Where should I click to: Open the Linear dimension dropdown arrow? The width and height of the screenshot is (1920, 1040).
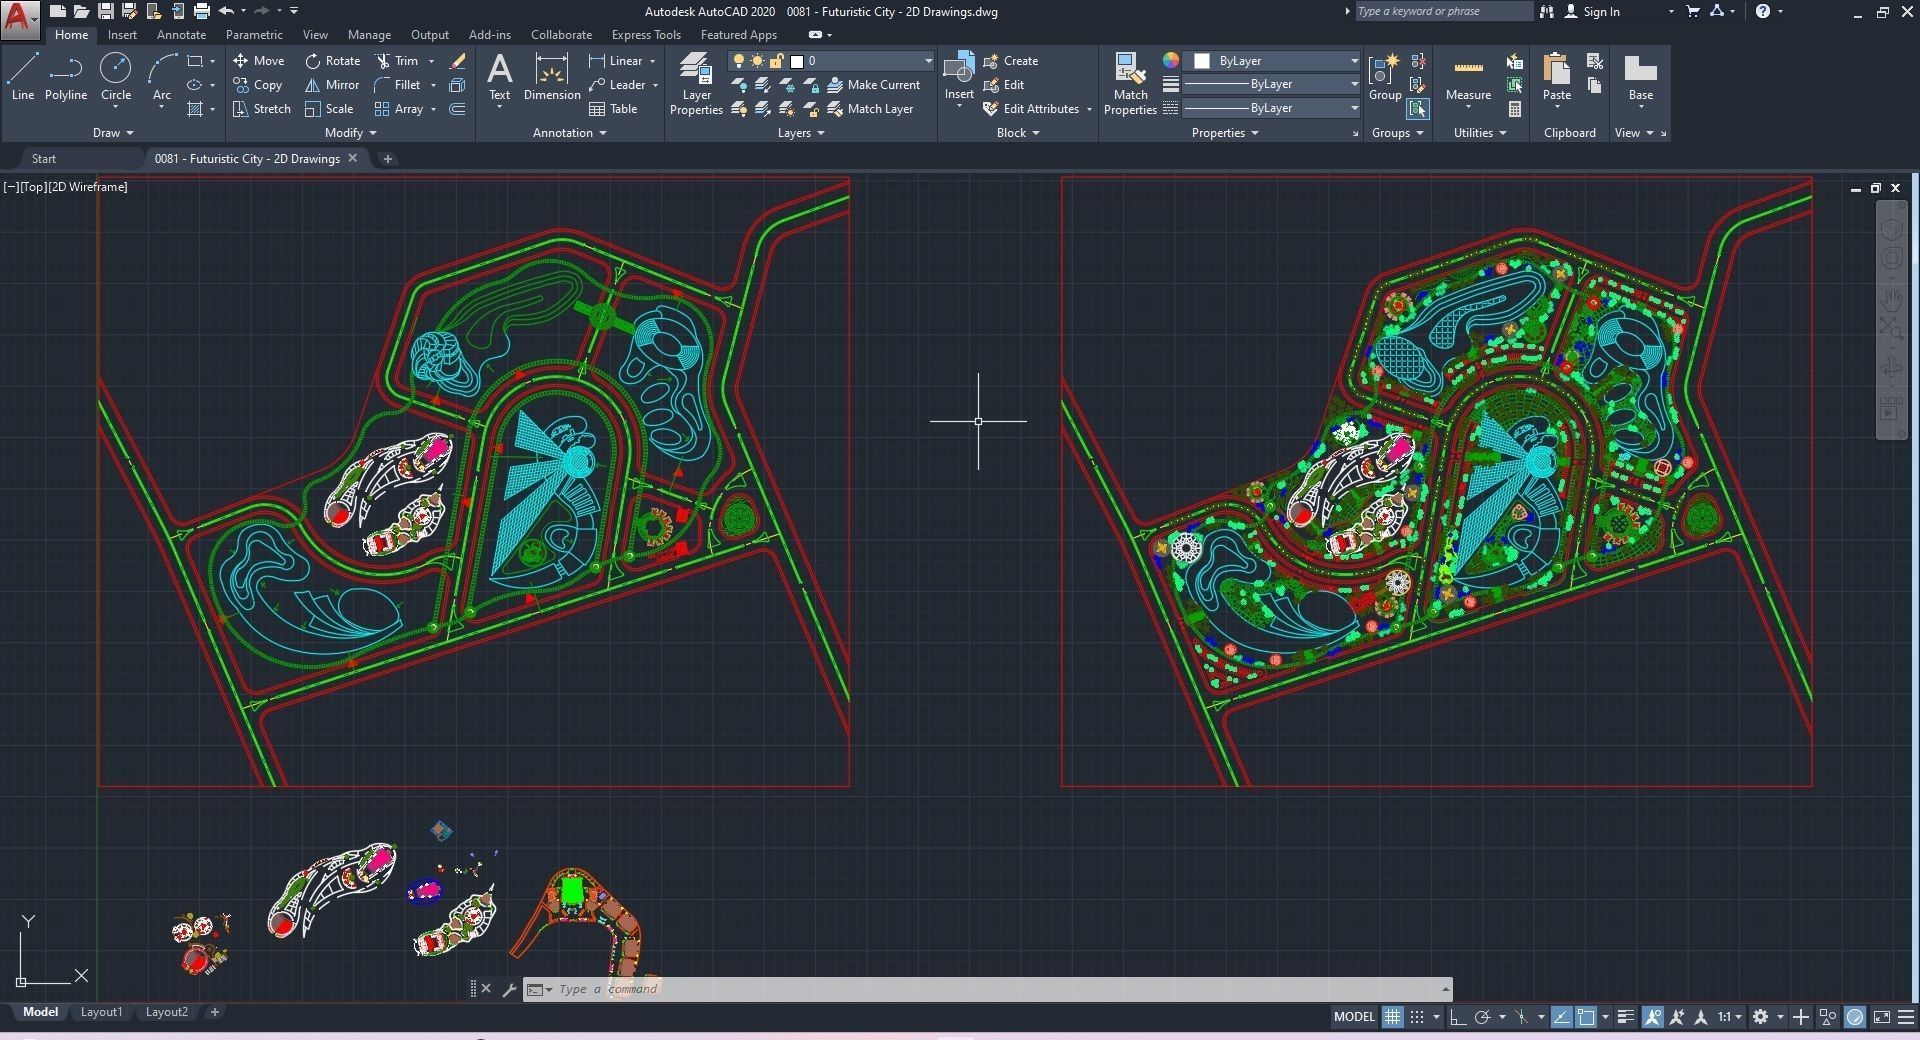[x=653, y=61]
